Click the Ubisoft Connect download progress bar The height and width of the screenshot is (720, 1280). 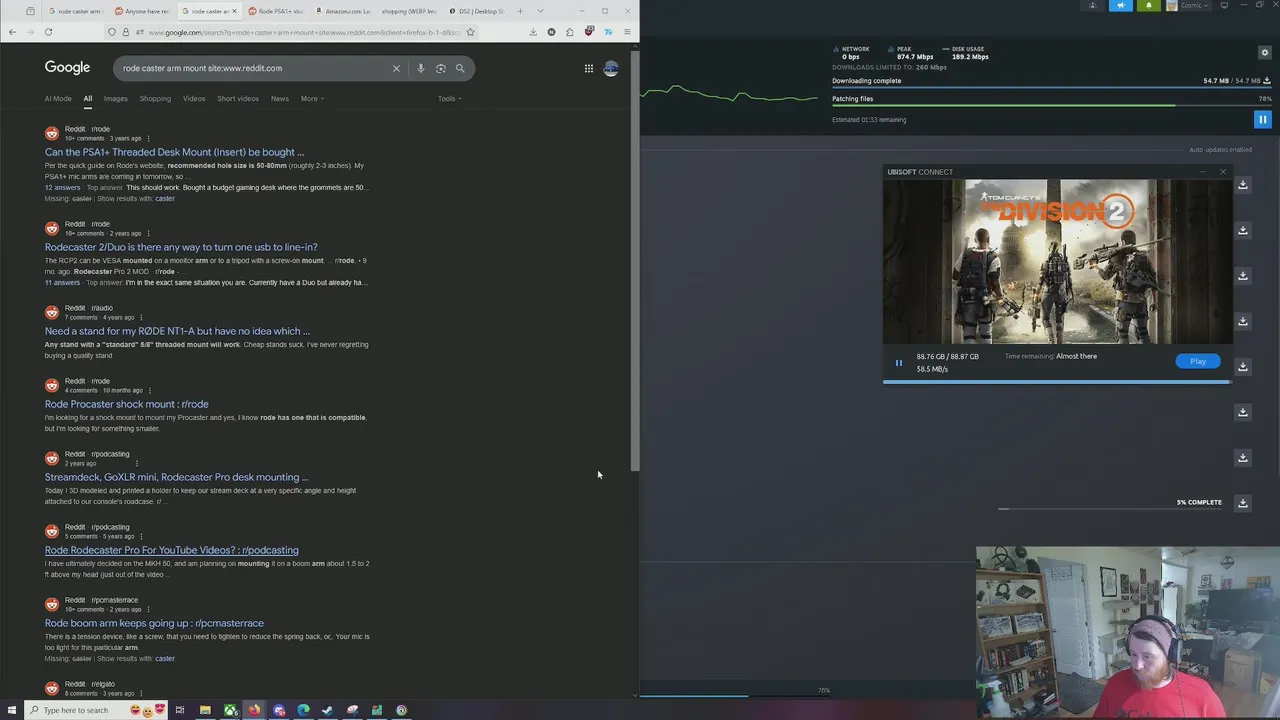[x=1057, y=381]
